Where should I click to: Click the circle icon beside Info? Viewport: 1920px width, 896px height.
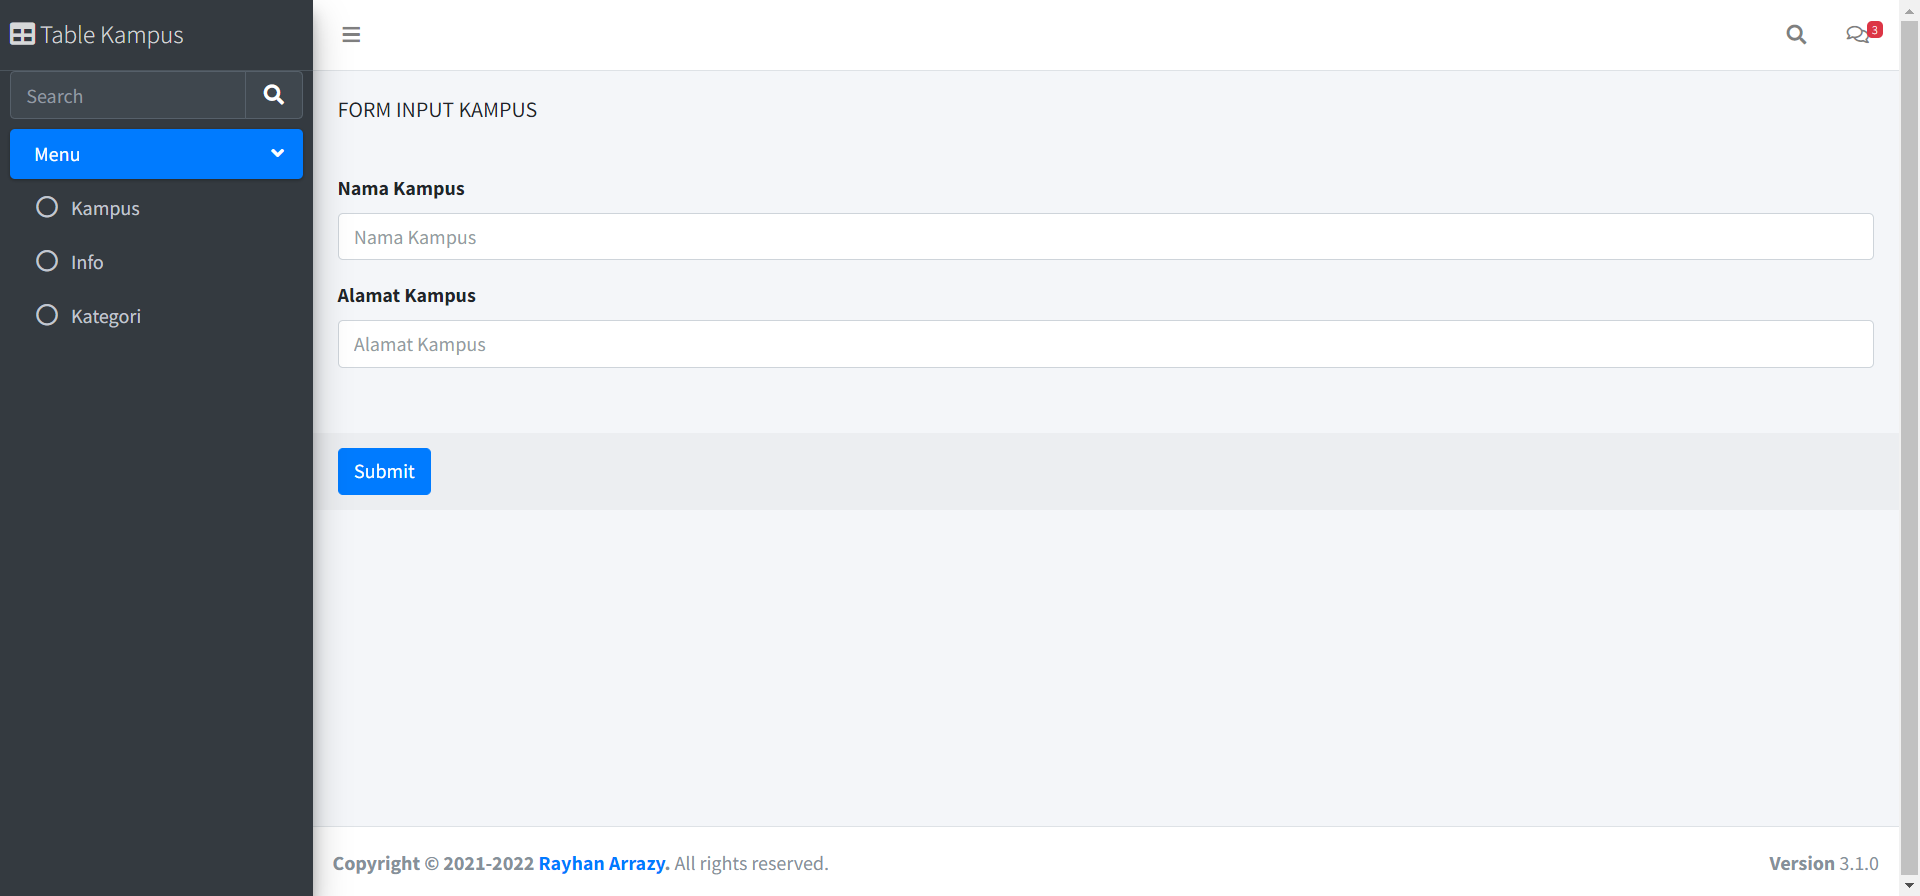point(47,262)
